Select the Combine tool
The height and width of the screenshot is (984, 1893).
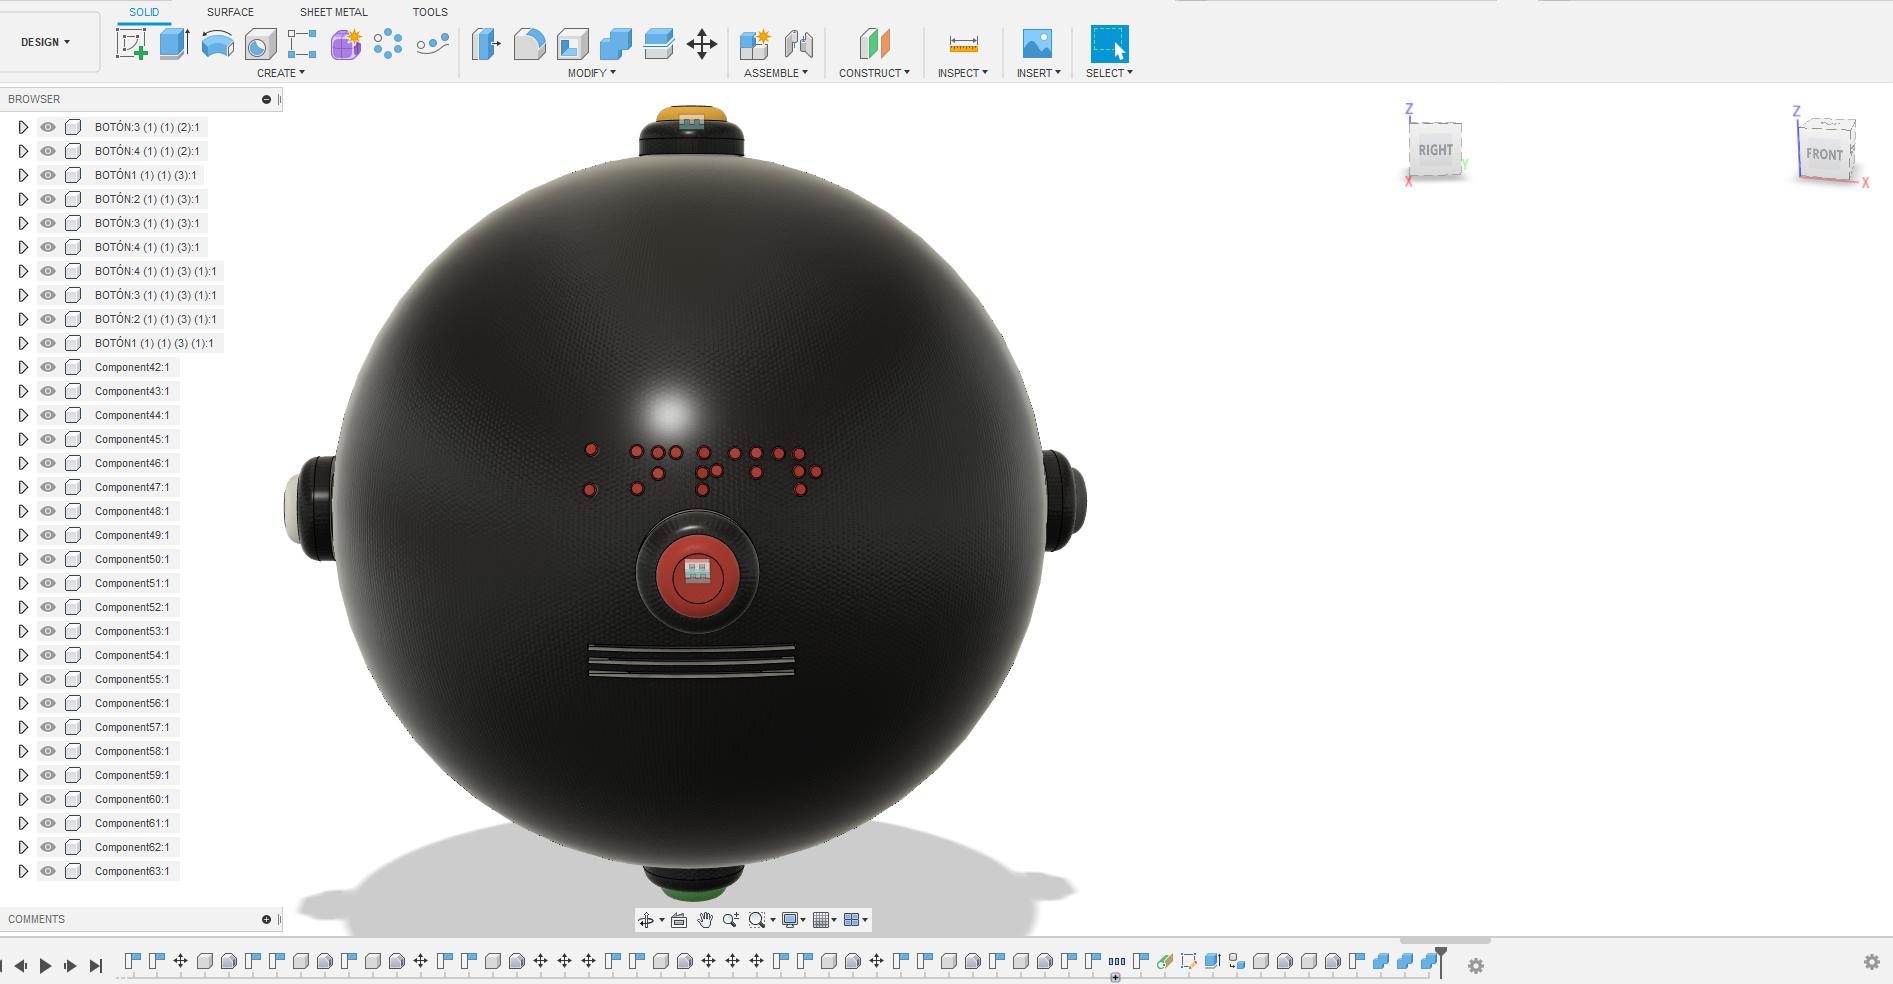pos(615,44)
